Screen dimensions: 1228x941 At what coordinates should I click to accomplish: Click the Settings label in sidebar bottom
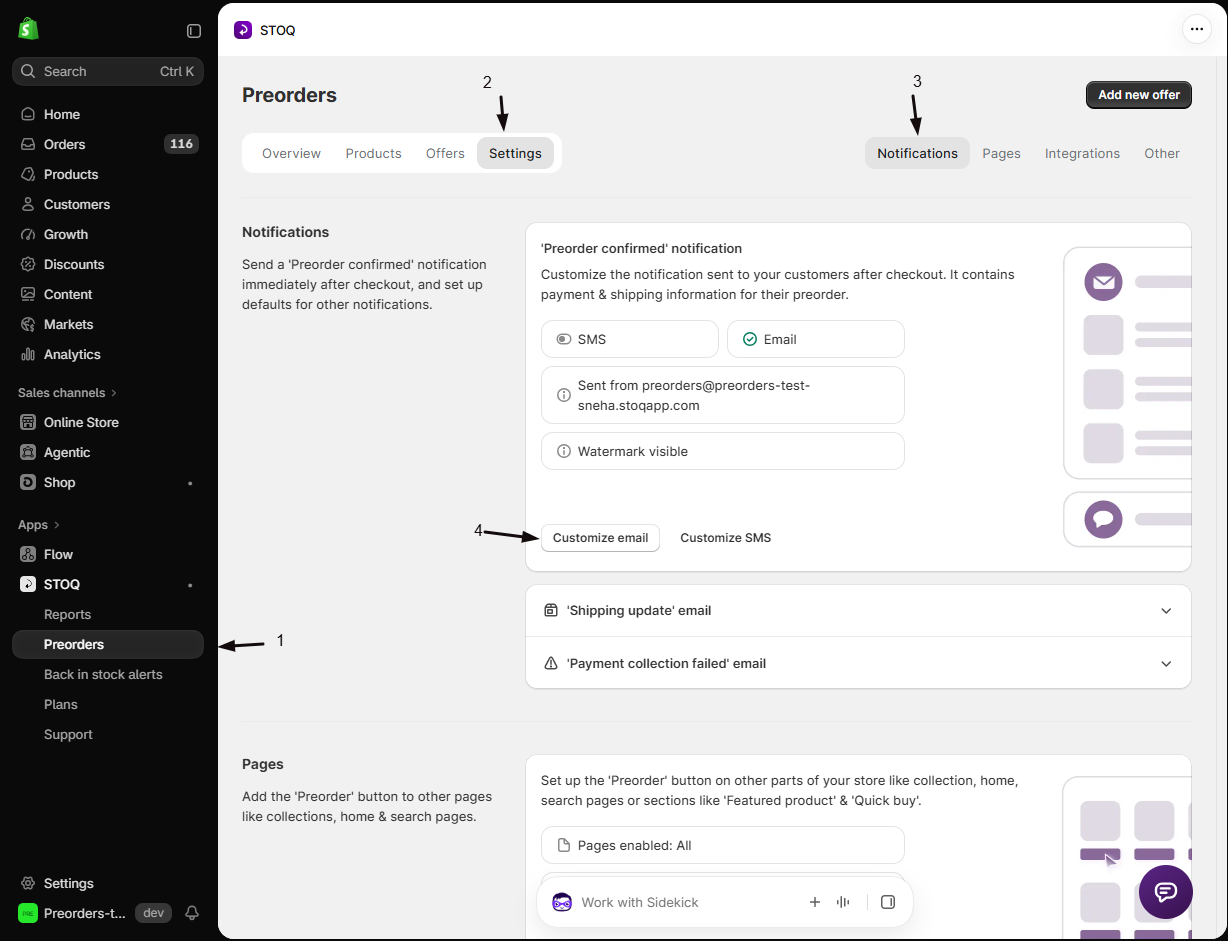coord(69,883)
